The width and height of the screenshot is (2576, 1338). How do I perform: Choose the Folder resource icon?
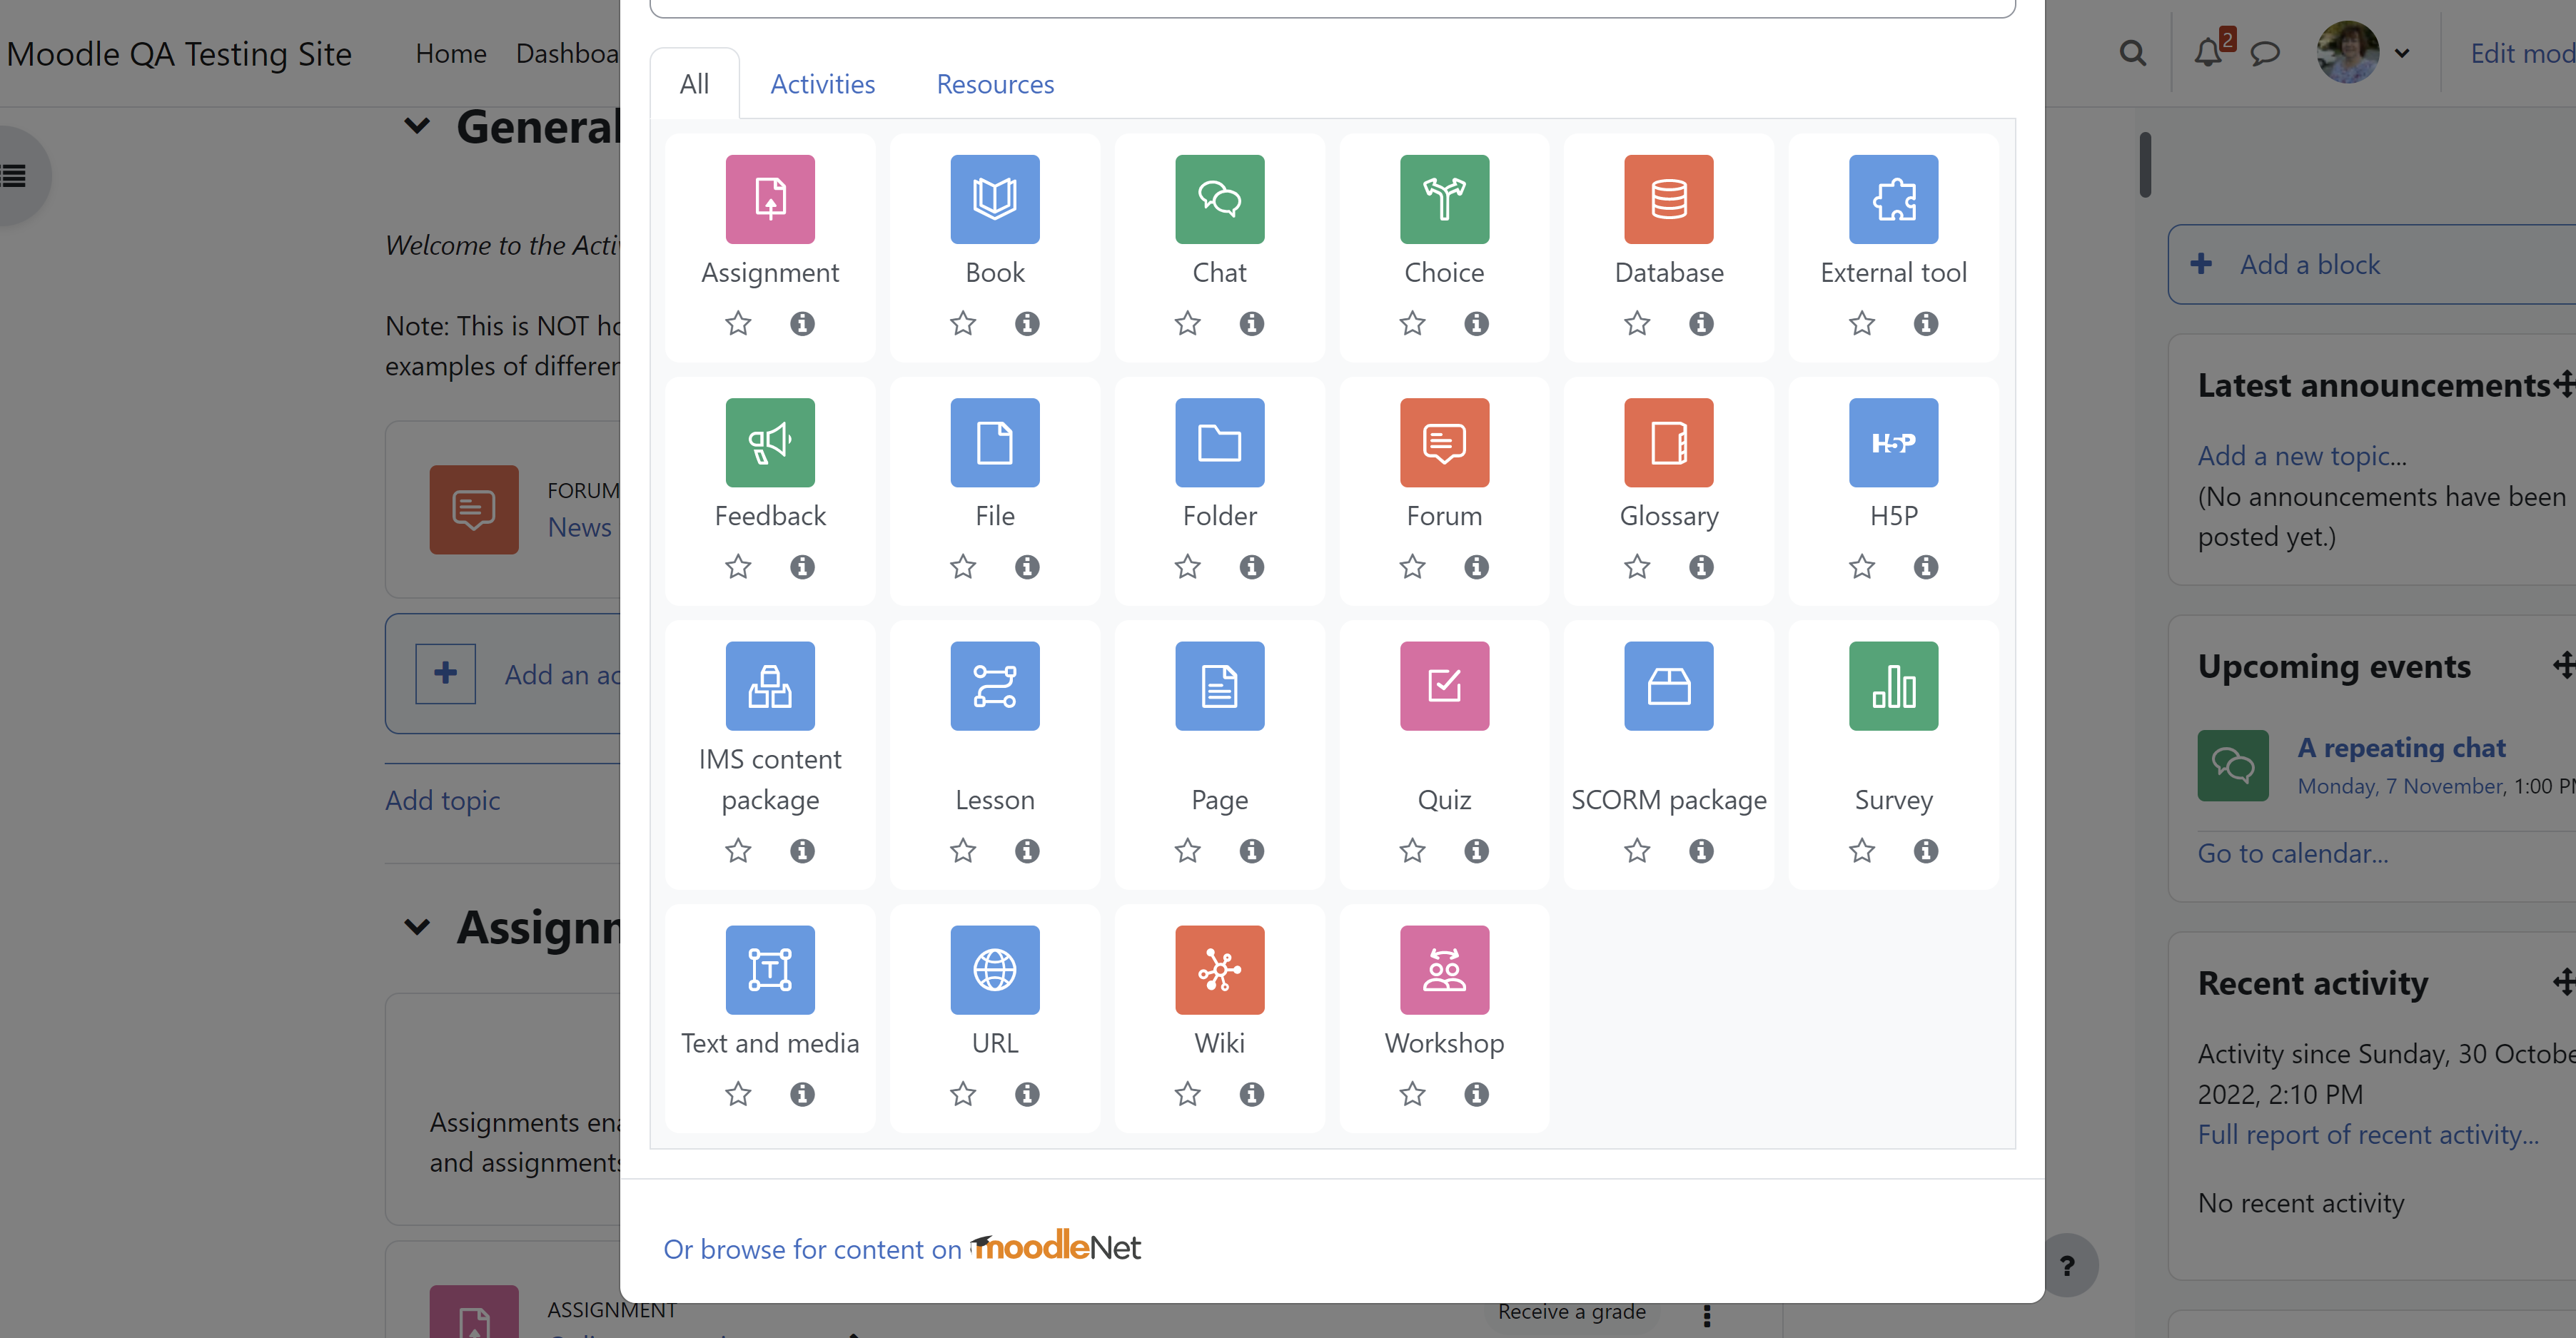pos(1220,443)
